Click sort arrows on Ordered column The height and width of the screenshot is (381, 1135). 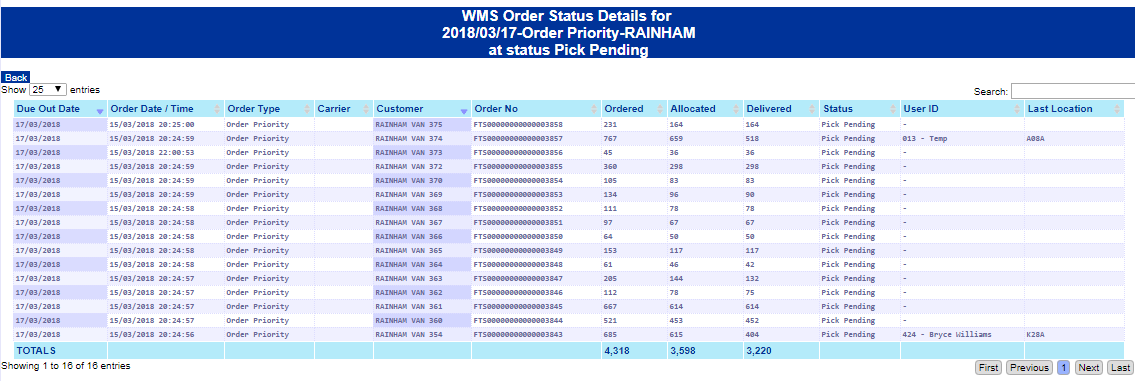point(659,109)
